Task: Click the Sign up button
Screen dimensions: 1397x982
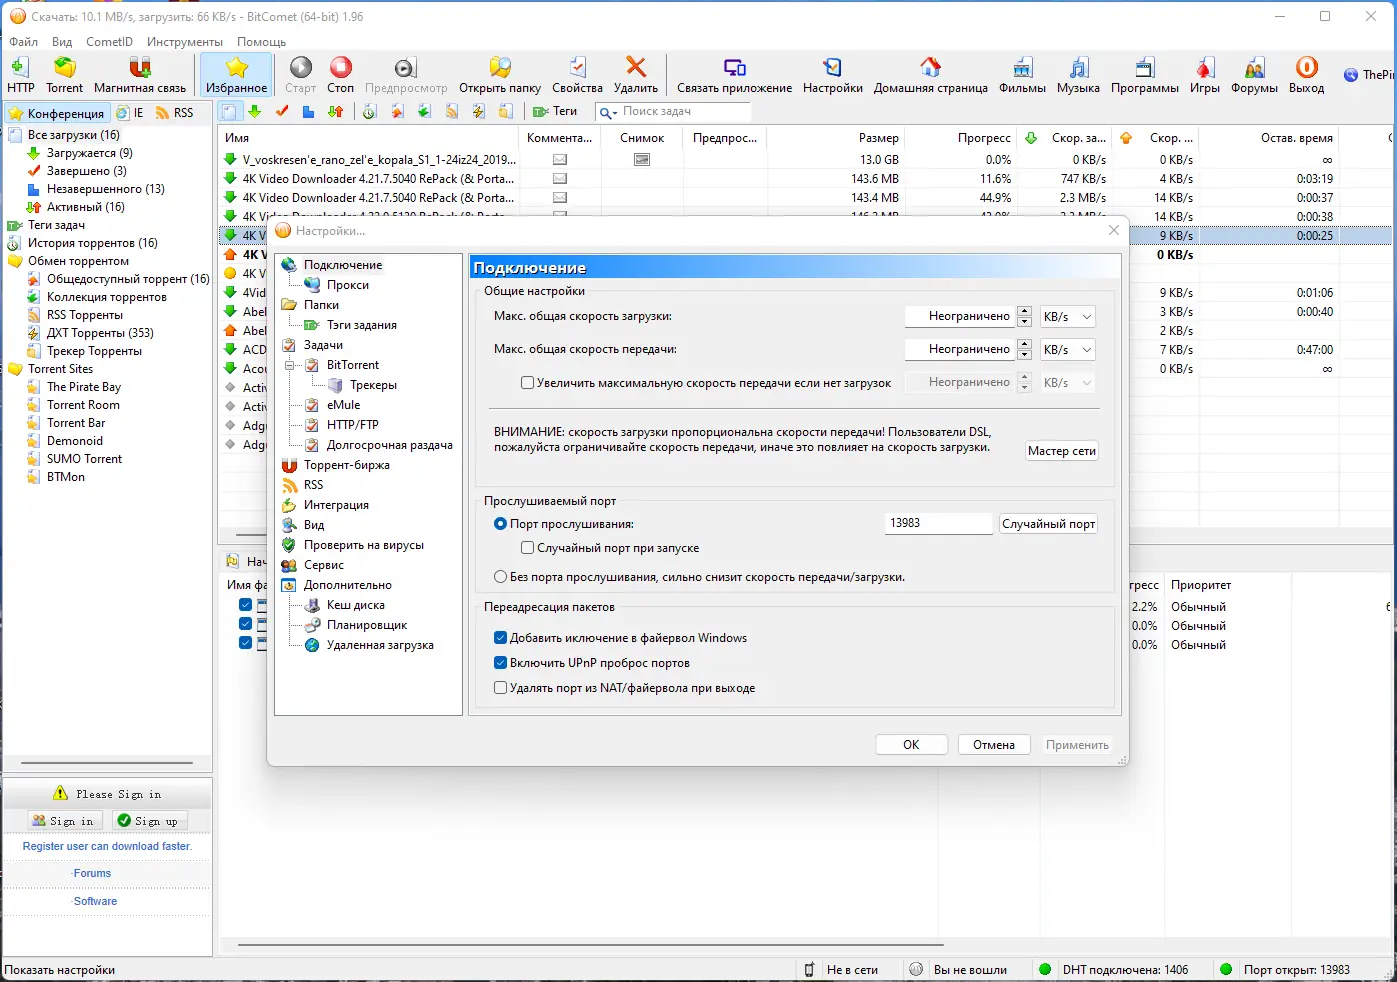Action: pos(147,821)
